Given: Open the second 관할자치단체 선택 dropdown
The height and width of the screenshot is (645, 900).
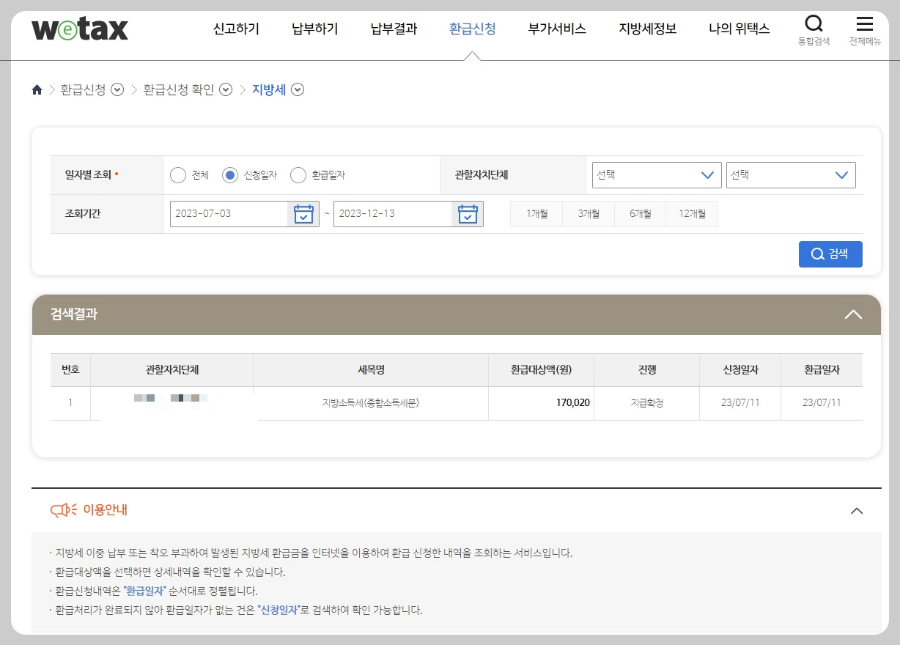Looking at the screenshot, I should 790,175.
